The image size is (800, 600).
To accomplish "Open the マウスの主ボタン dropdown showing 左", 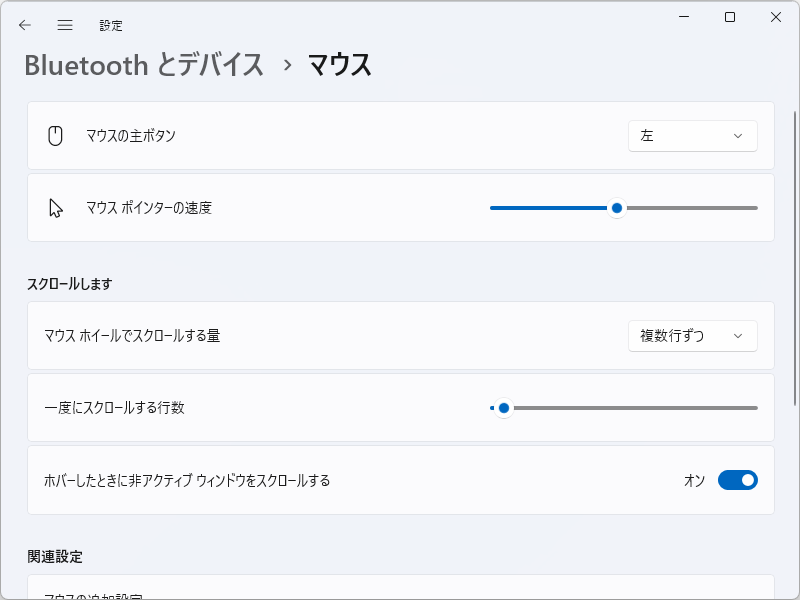I will [x=692, y=136].
